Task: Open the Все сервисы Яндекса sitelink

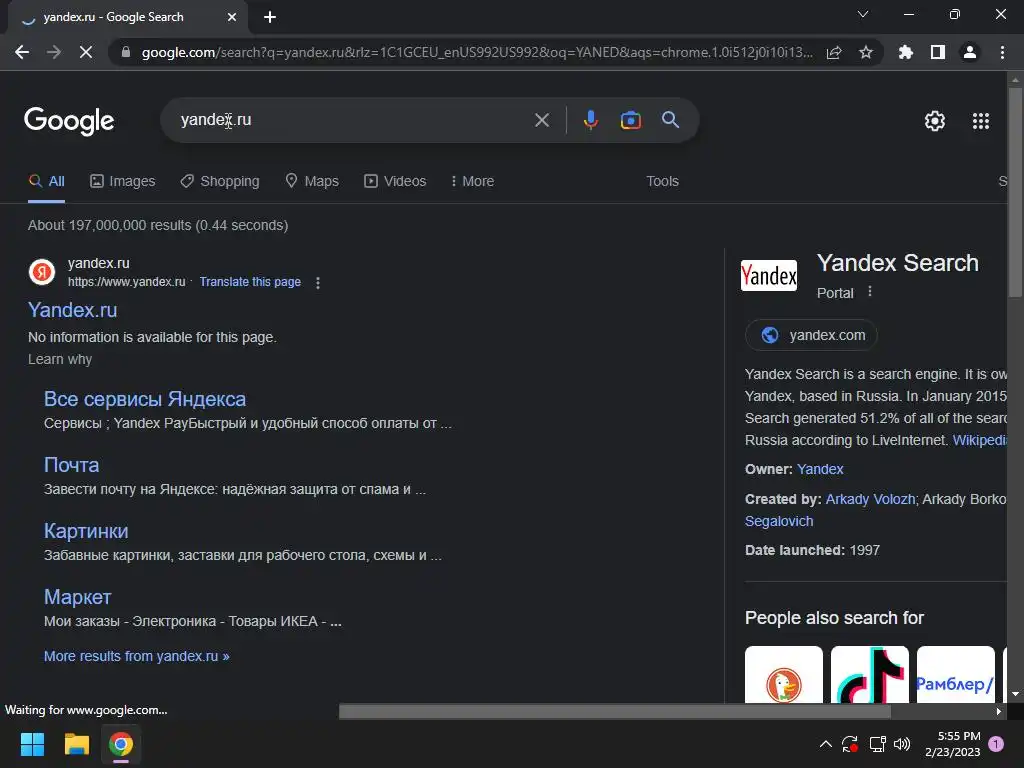Action: [x=145, y=399]
